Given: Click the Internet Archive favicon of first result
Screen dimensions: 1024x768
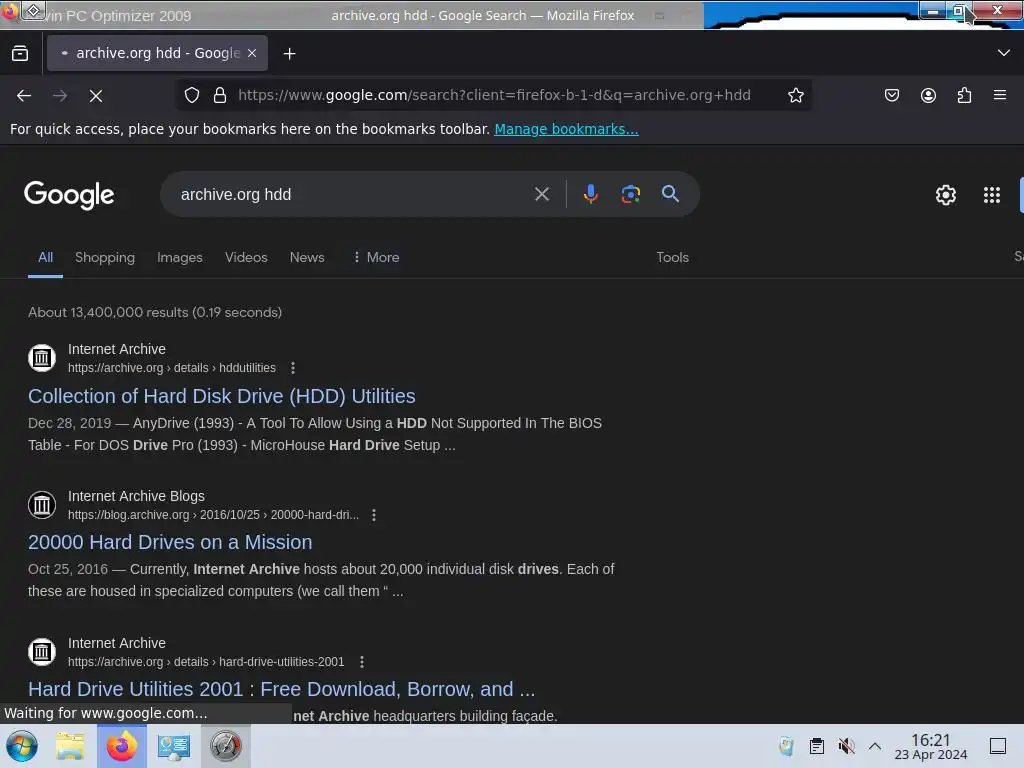Looking at the screenshot, I should point(42,358).
